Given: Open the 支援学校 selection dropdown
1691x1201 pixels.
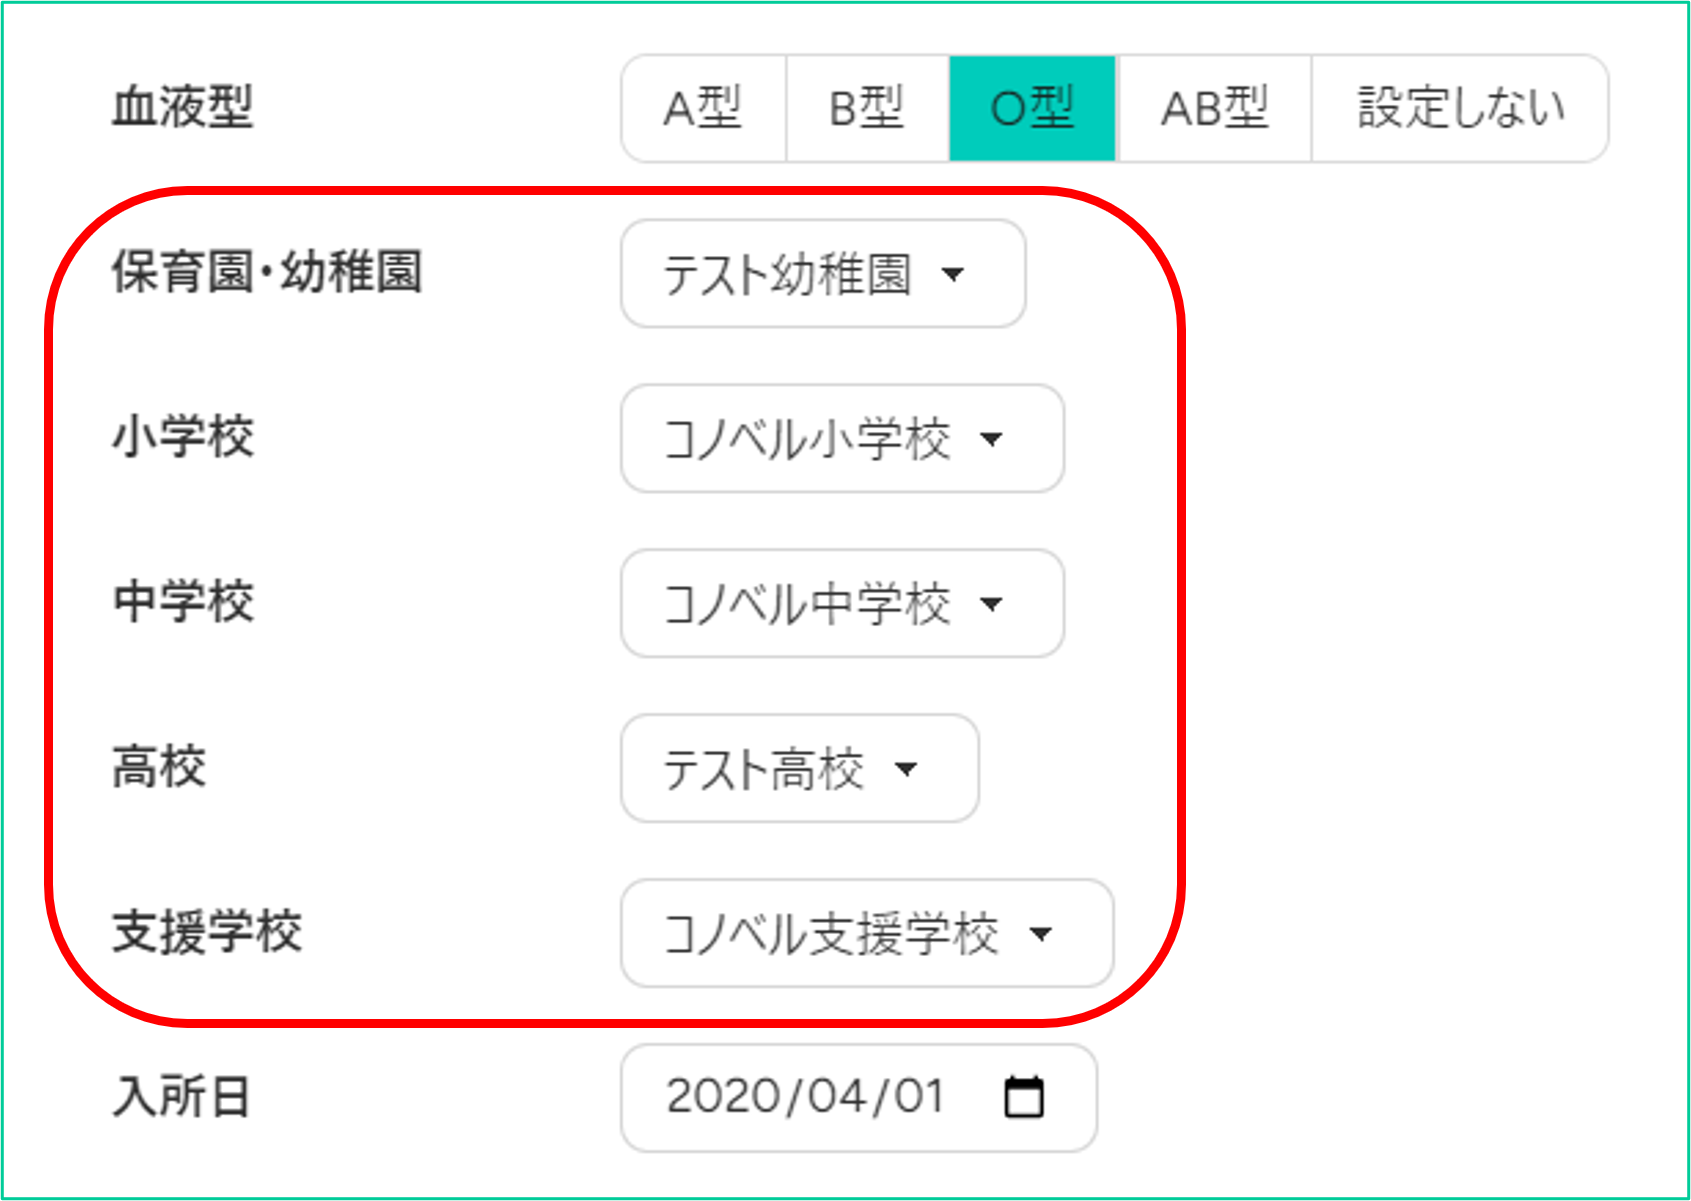Looking at the screenshot, I should (867, 934).
